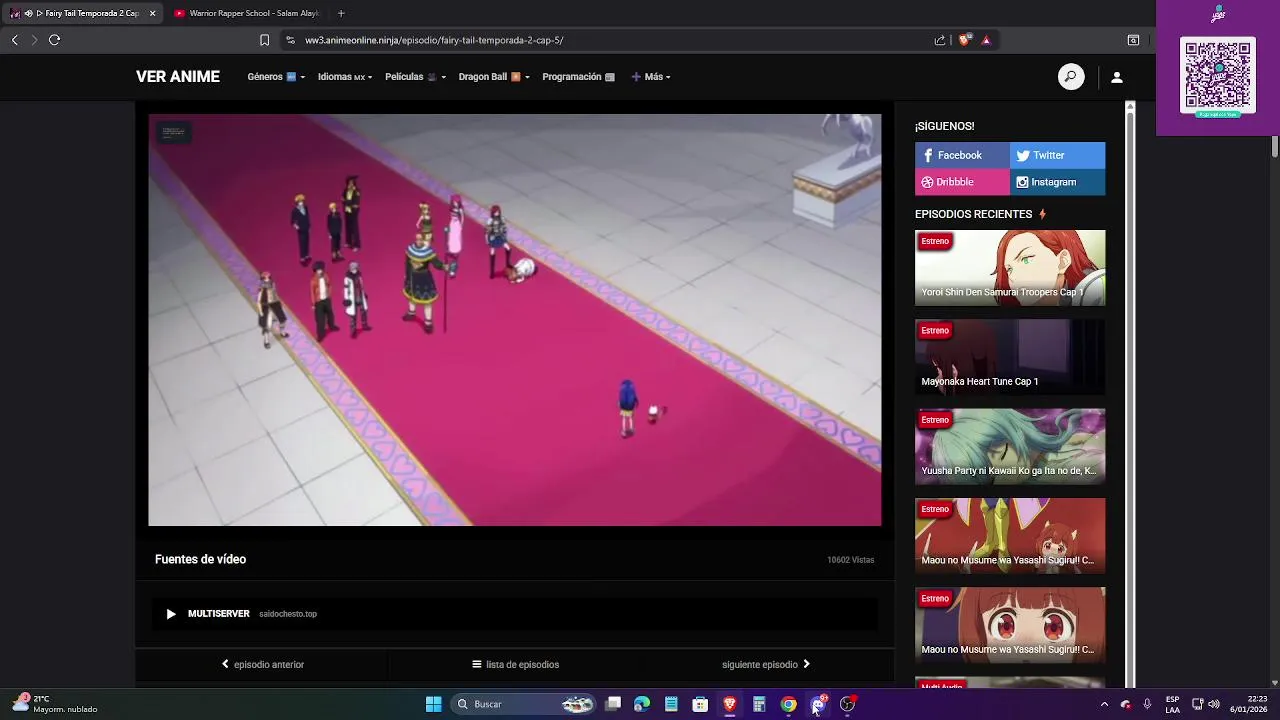Screen dimensions: 1280x720
Task: Click the browser forward arrow
Action: pyautogui.click(x=34, y=40)
